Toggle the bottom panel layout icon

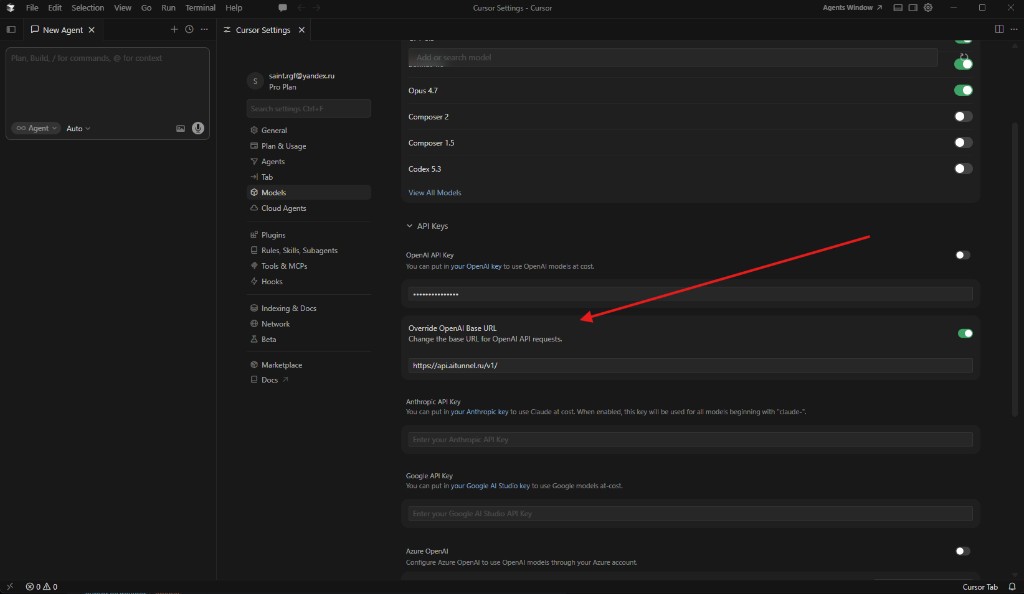[x=898, y=8]
